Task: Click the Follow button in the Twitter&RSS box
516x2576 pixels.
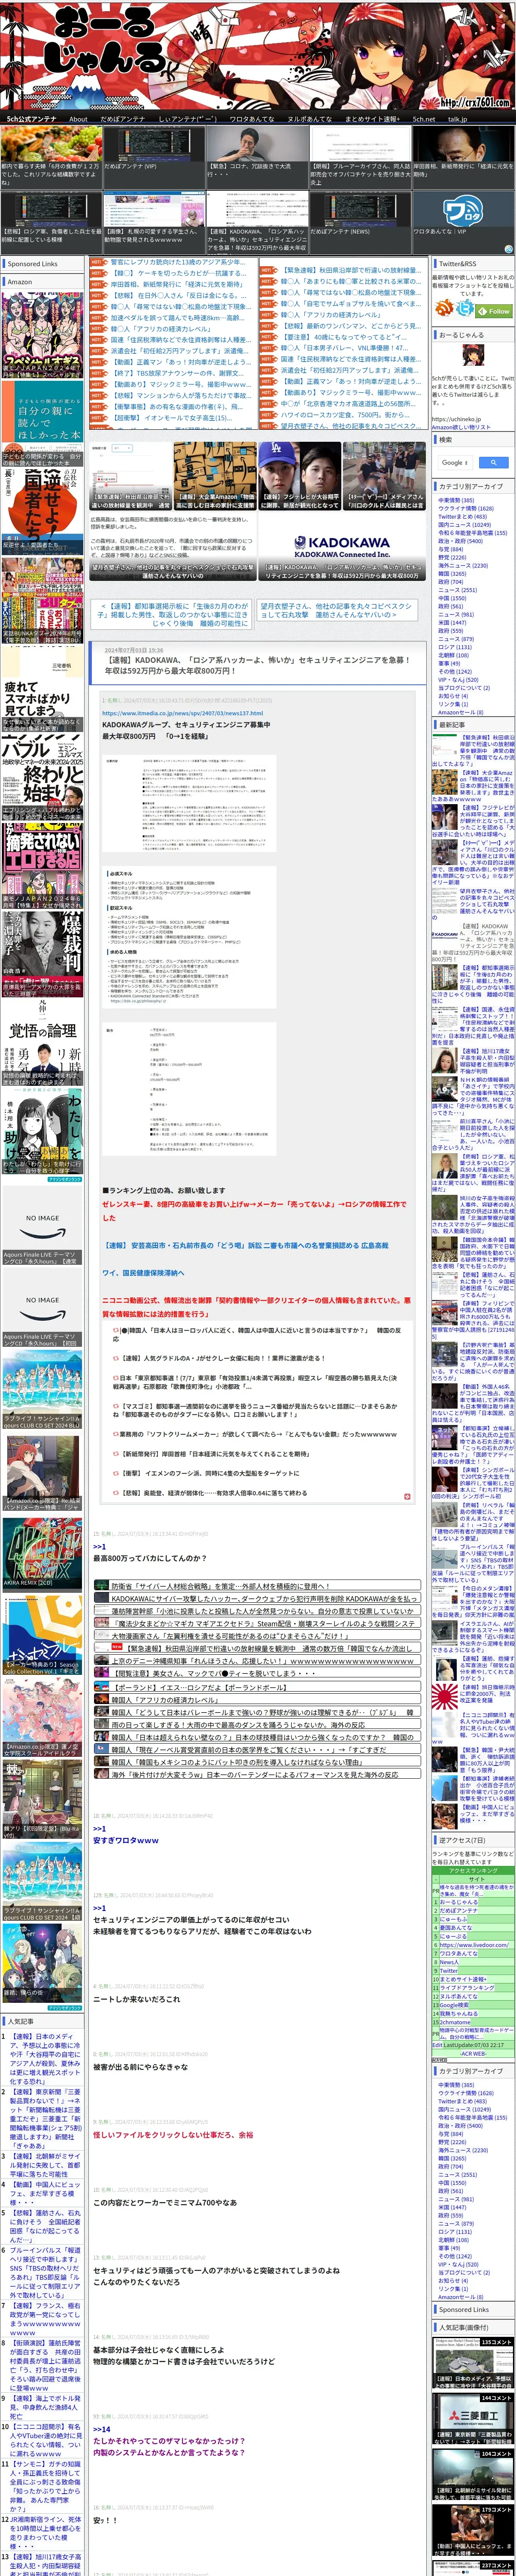Action: [x=494, y=311]
